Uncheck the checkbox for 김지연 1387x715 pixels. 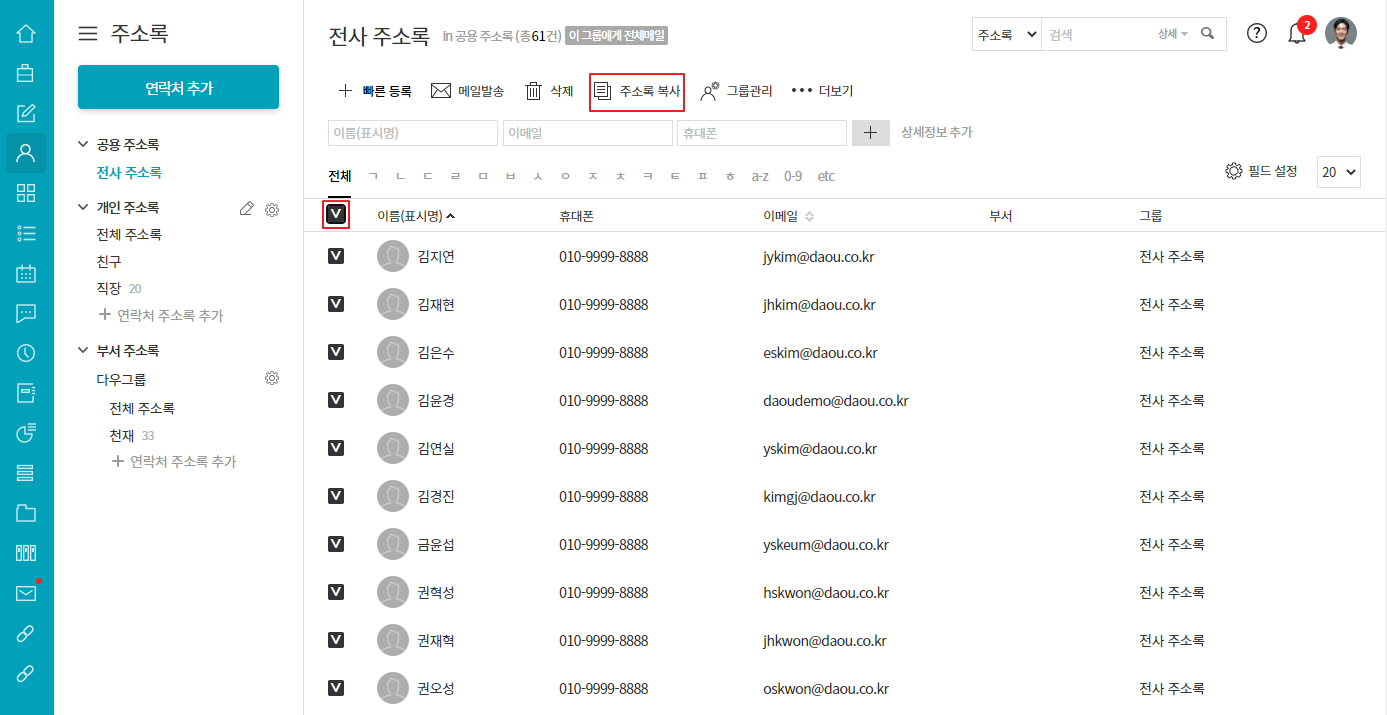pyautogui.click(x=336, y=257)
